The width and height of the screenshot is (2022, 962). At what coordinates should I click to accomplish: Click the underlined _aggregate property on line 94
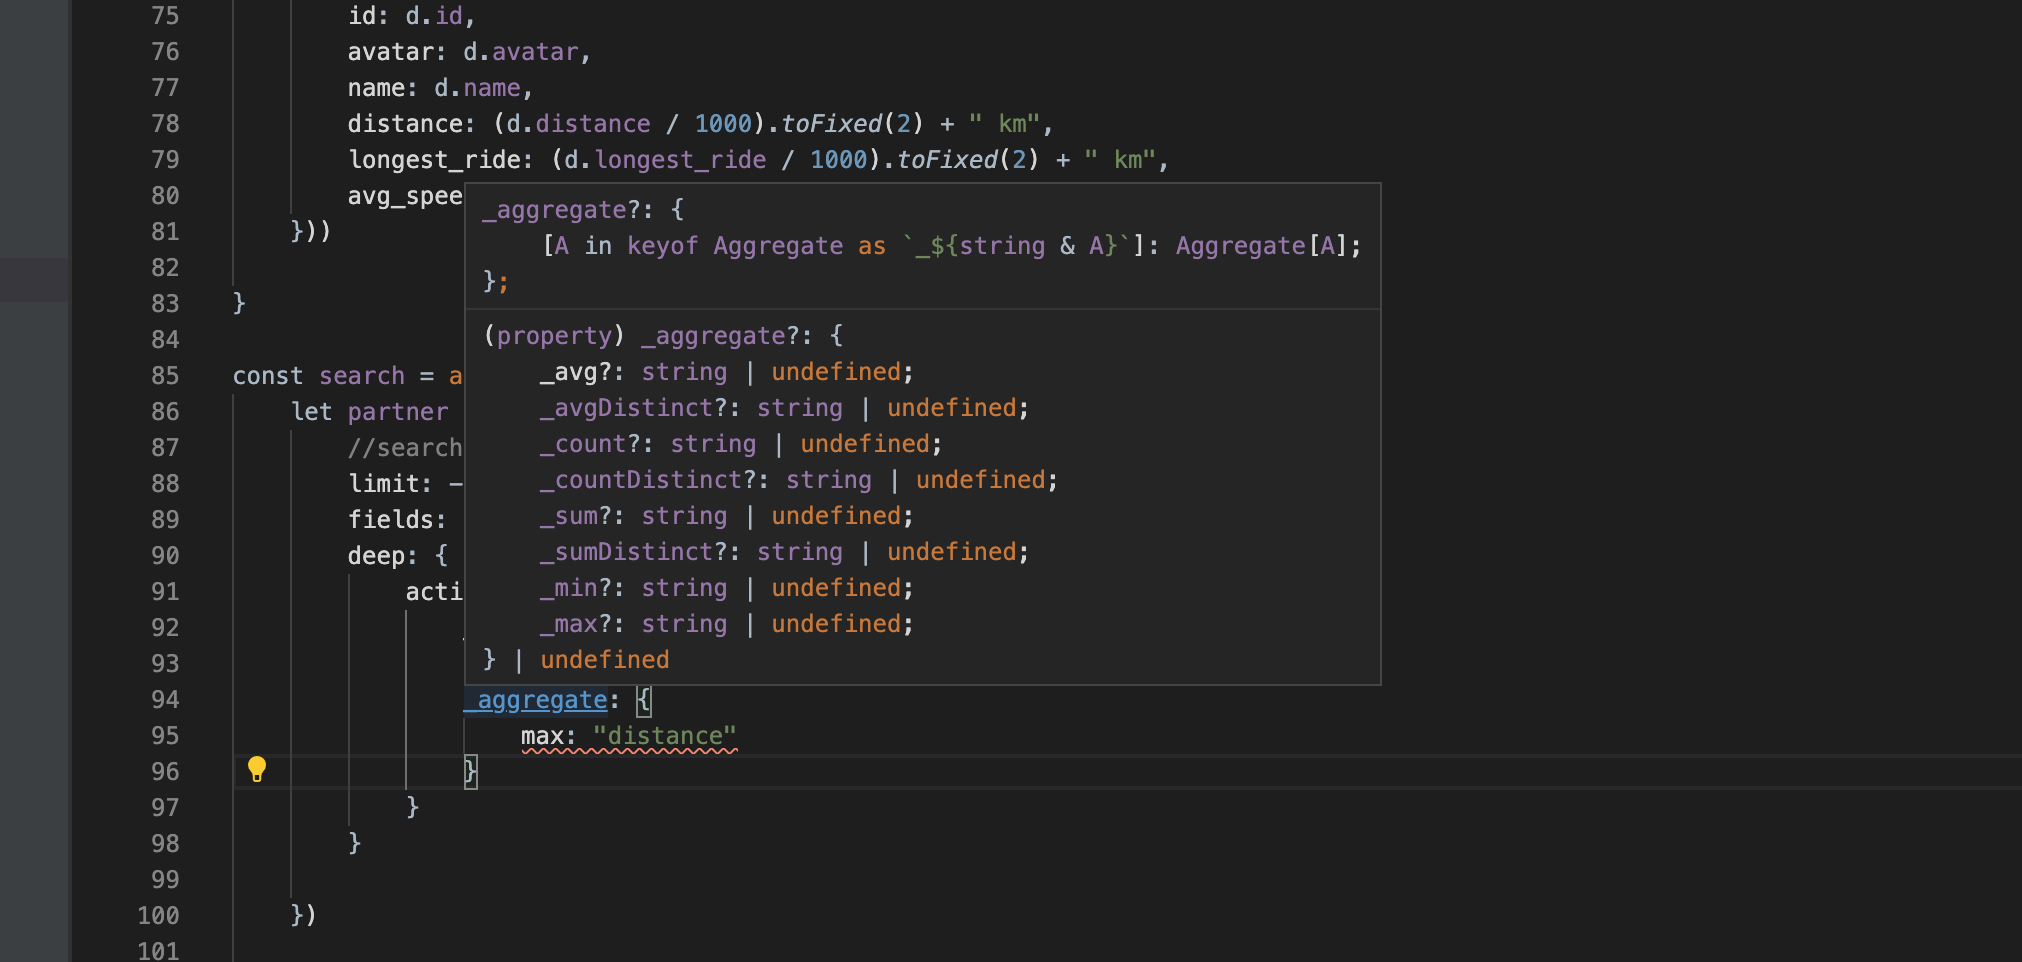coord(535,700)
